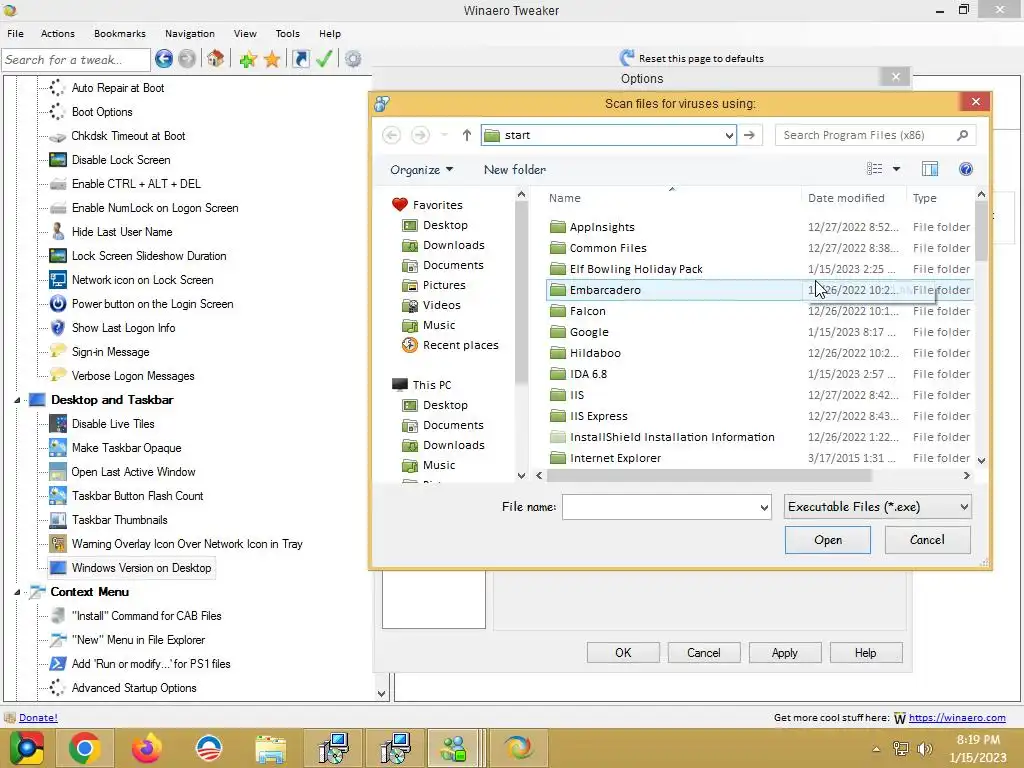Click the Back navigation arrow in Winaero toolbar
The width and height of the screenshot is (1024, 768).
pos(164,59)
